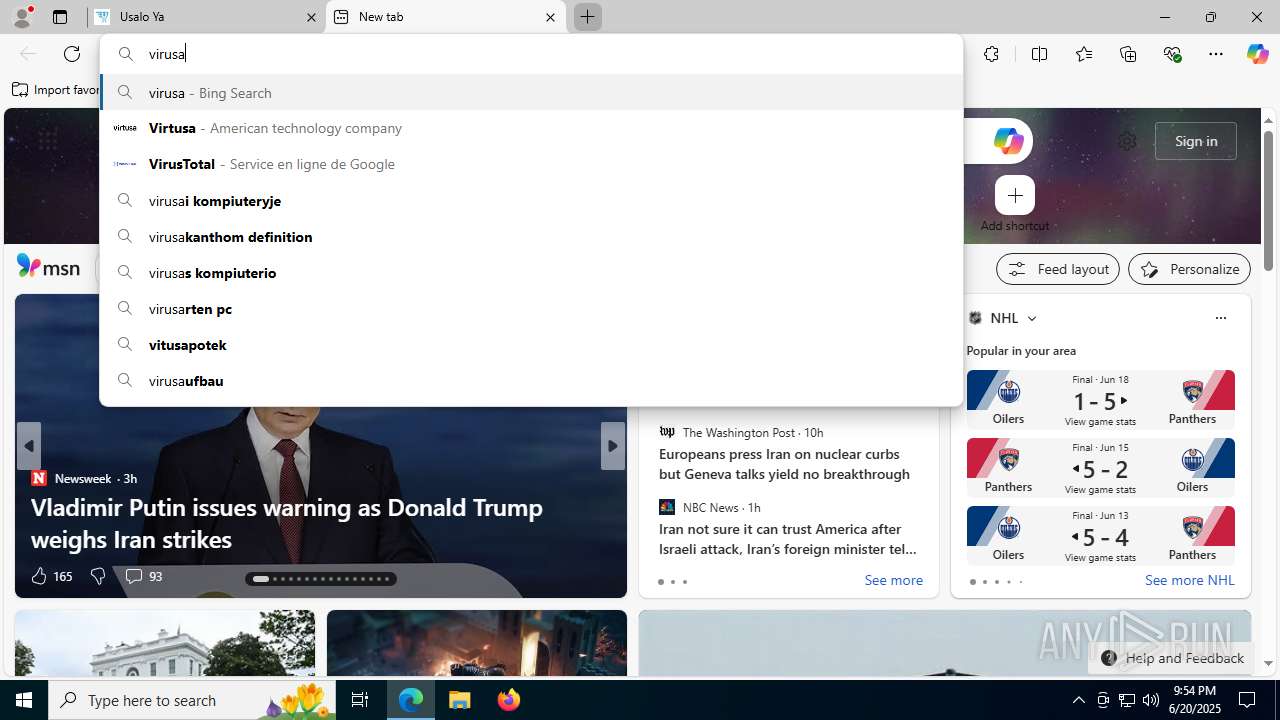The width and height of the screenshot is (1280, 720).
Task: Open the Extensions puzzle icon
Action: click(x=991, y=54)
